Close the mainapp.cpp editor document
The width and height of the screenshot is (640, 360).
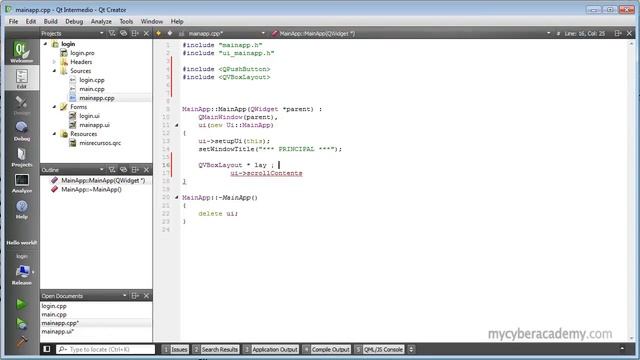point(629,33)
